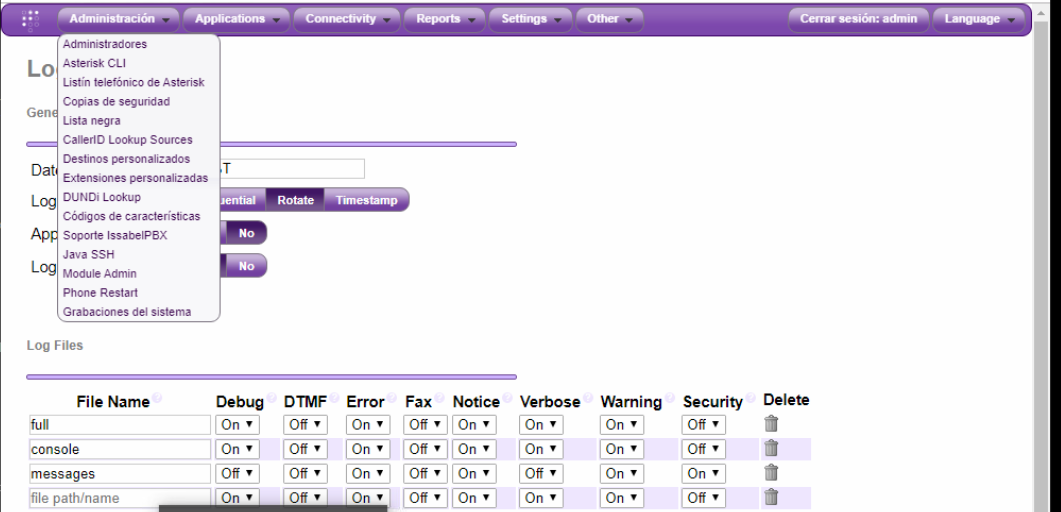1061x512 pixels.
Task: Click 'Cerrar sesión: admin' logout button
Action: point(858,19)
